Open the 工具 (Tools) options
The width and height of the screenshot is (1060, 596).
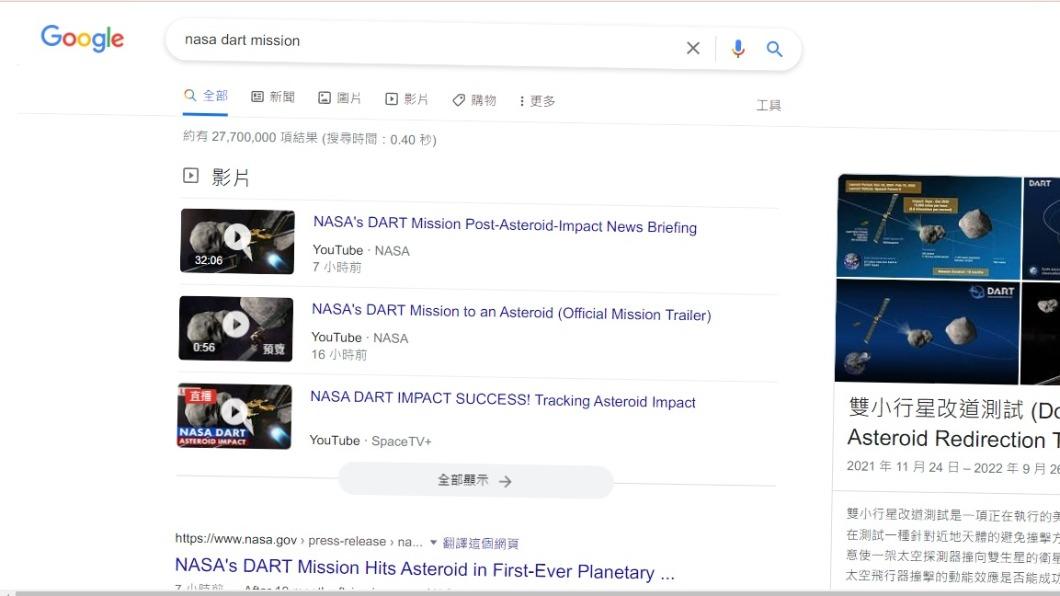(769, 105)
